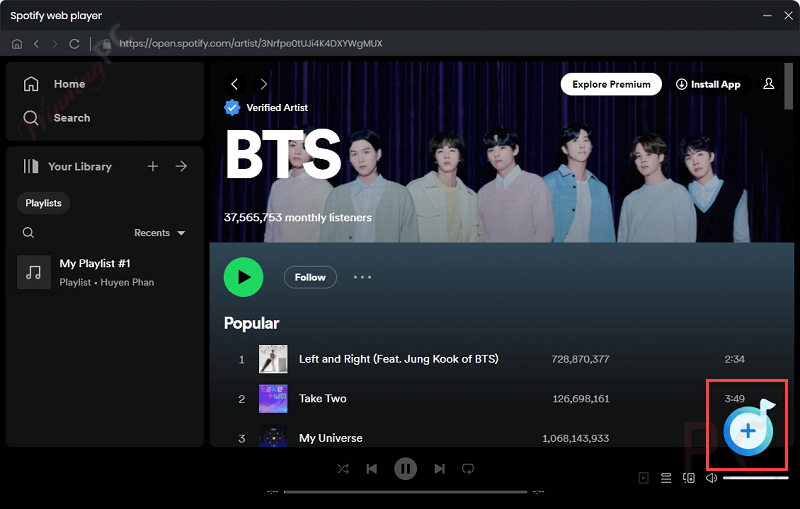Image resolution: width=800 pixels, height=509 pixels.
Task: Minimize the Spotify web player window
Action: 767,16
